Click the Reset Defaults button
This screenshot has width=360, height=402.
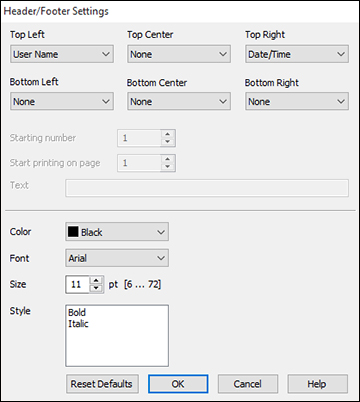click(x=102, y=384)
